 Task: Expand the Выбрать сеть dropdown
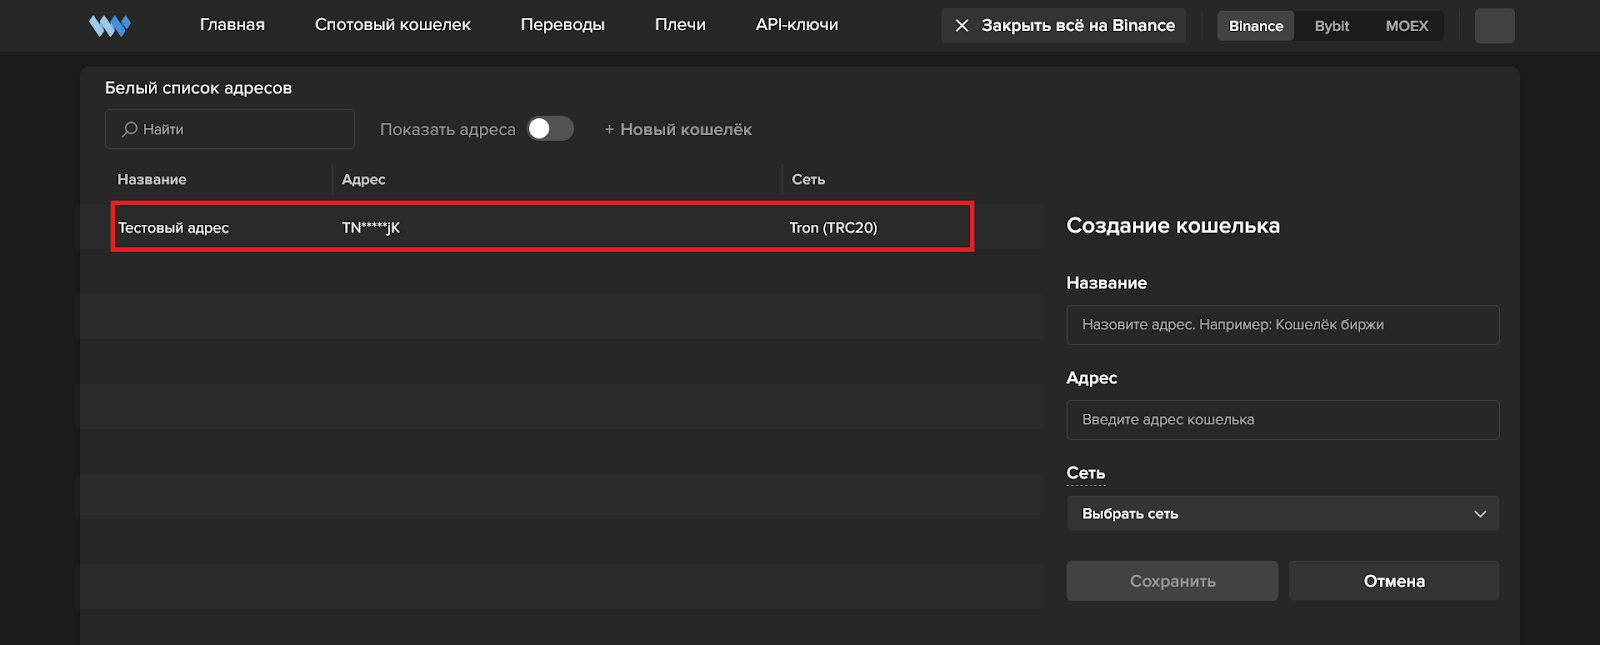(x=1282, y=514)
